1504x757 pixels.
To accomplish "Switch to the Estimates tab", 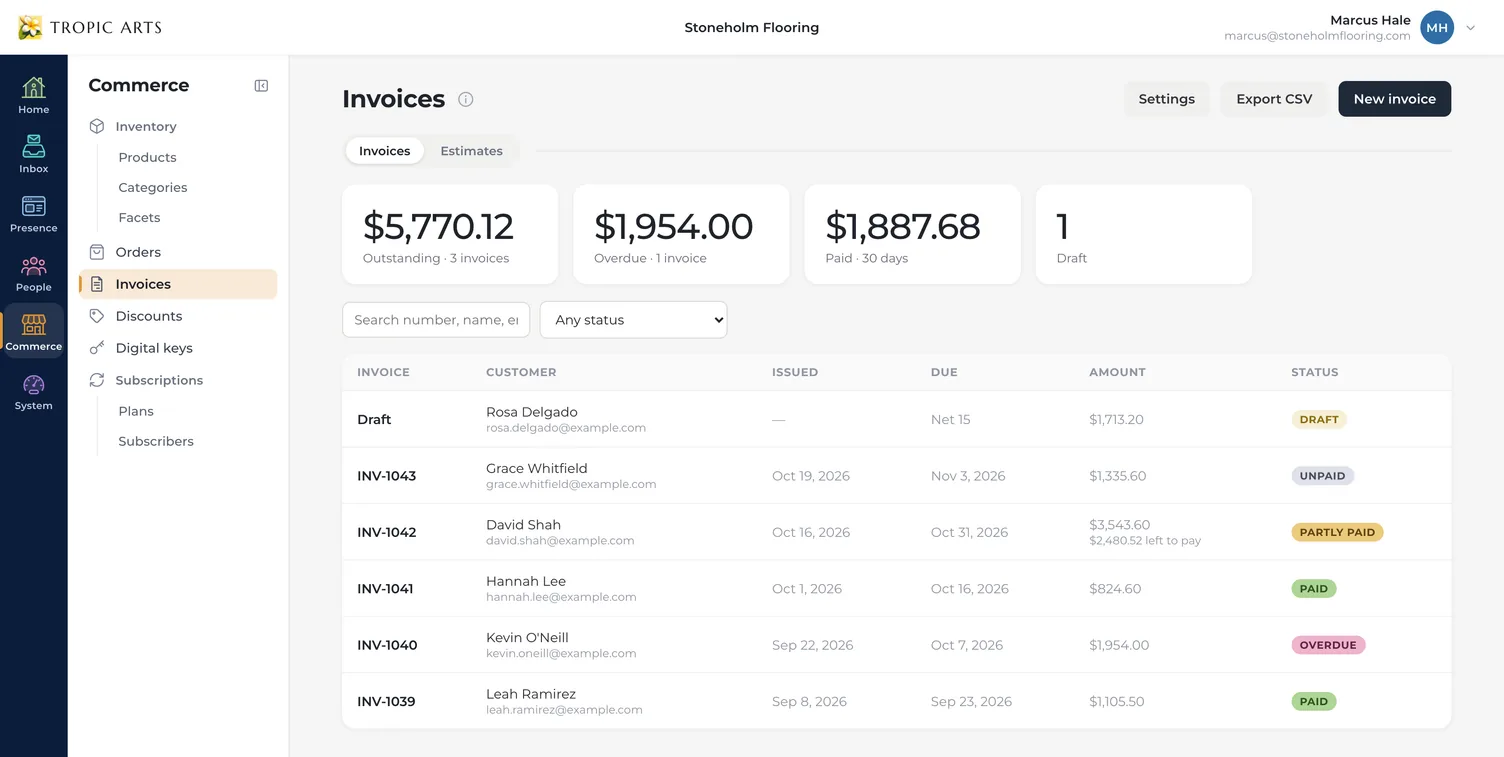I will click(471, 151).
